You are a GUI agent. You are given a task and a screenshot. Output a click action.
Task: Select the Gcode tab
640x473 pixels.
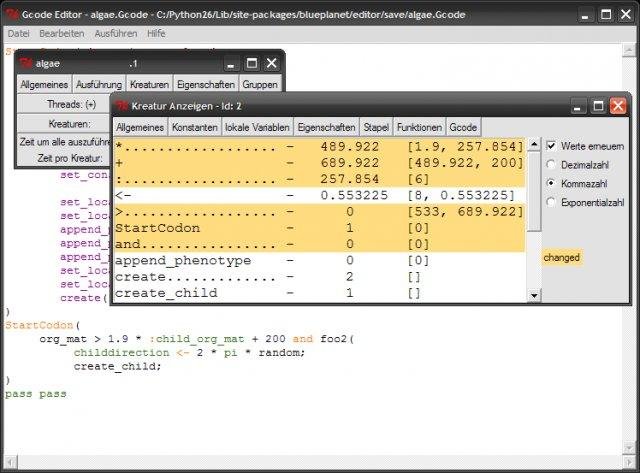click(x=463, y=127)
